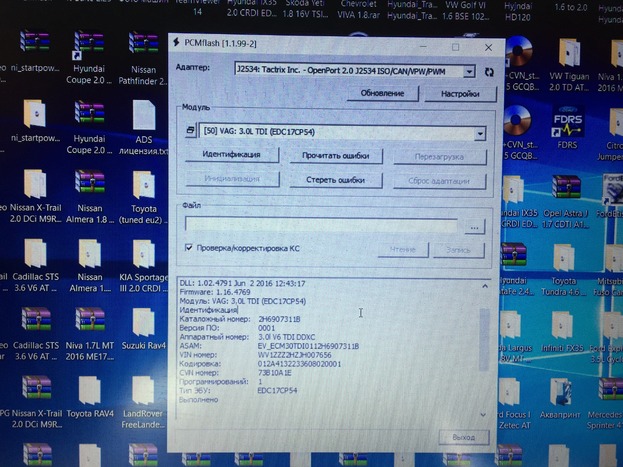Click the adapter refresh icon
Image resolution: width=623 pixels, height=467 pixels.
488,72
